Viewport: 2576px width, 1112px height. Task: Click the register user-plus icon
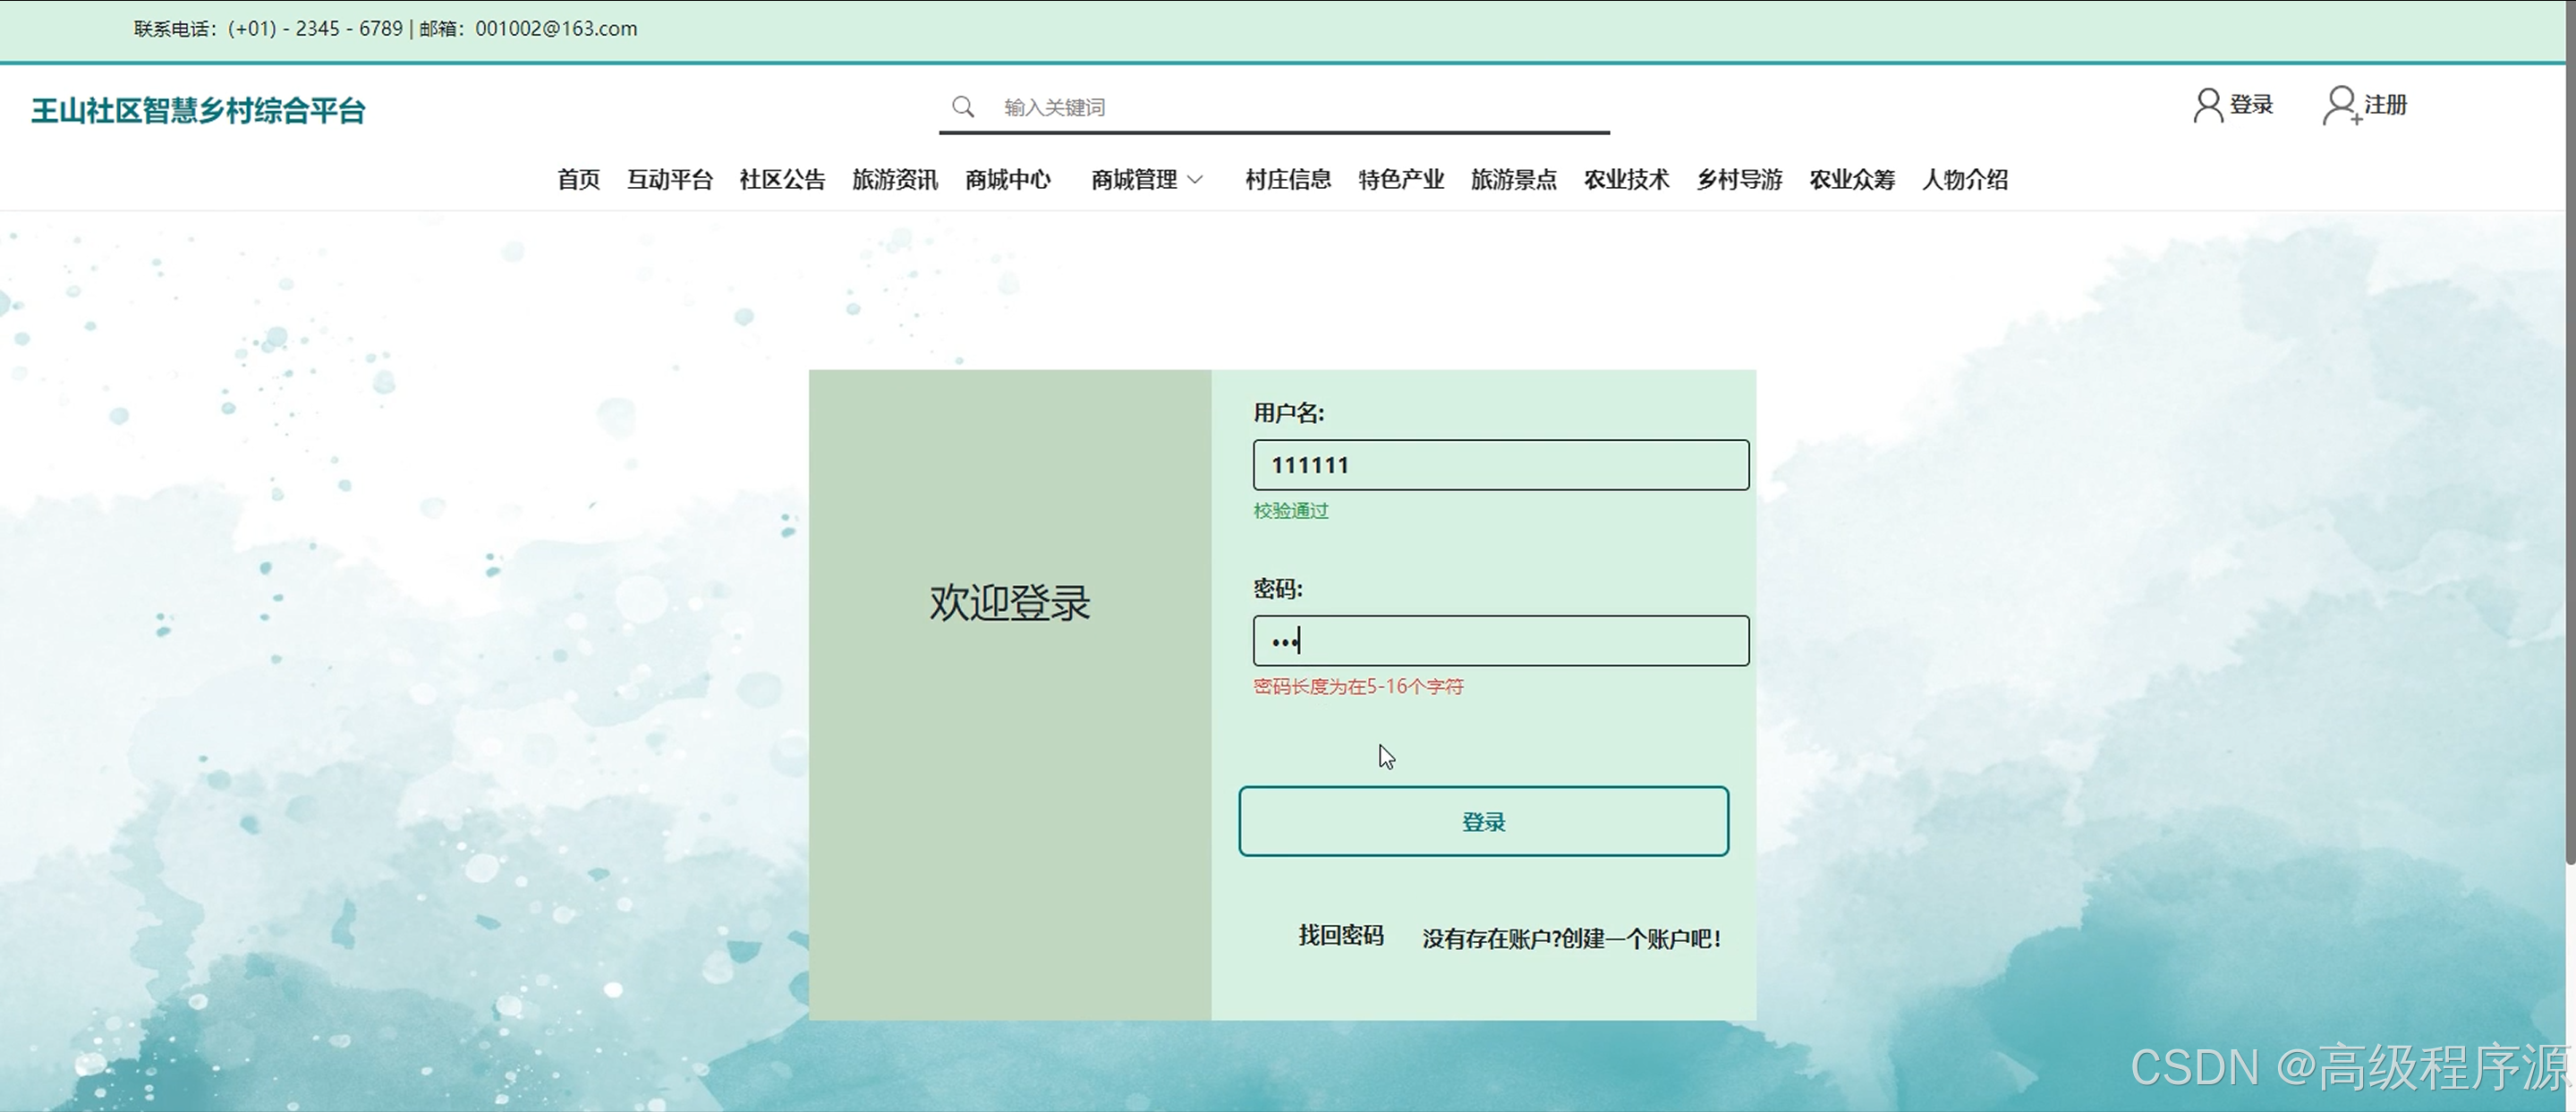(2340, 105)
